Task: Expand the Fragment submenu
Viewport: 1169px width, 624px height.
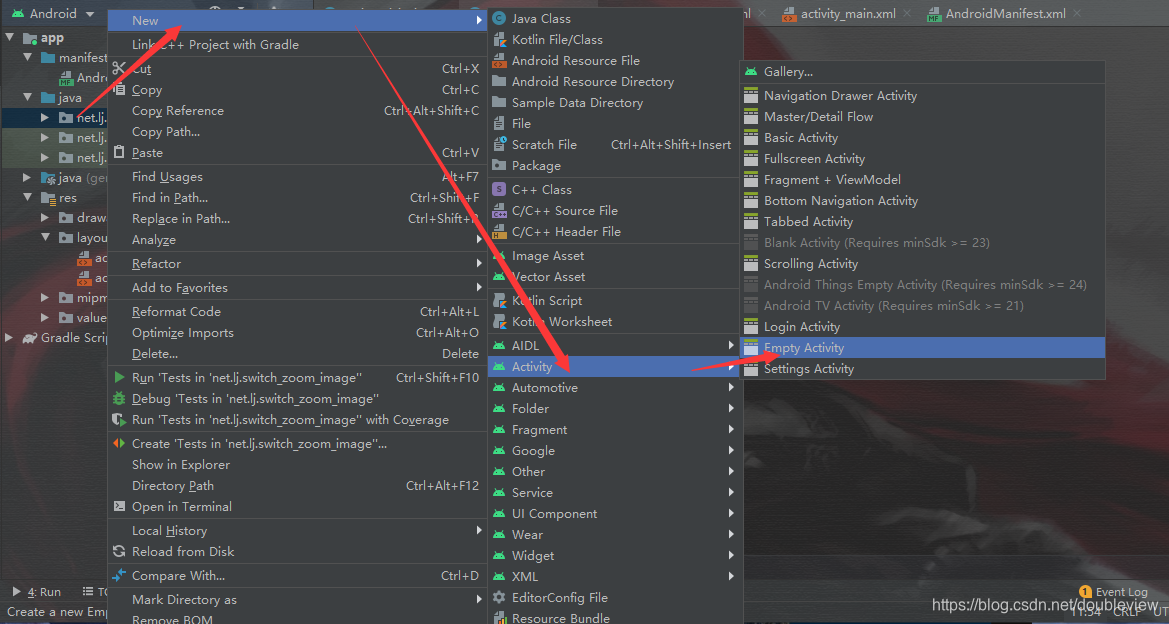Action: (615, 429)
